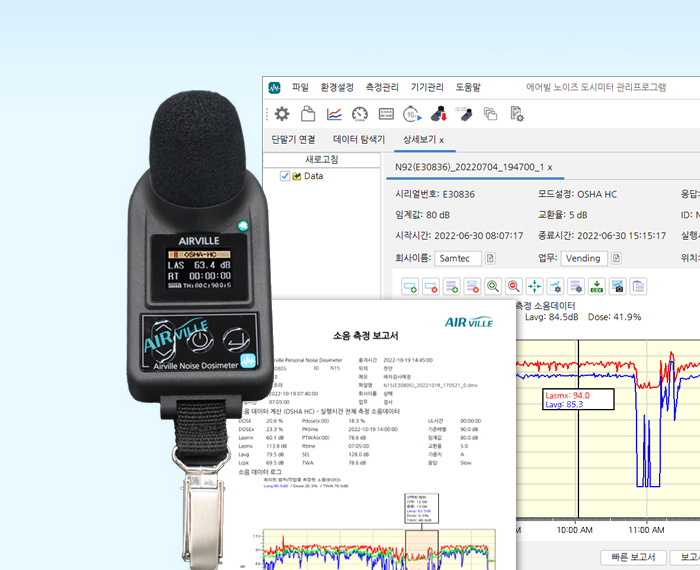Screen dimensions: 700x570
Task: Click the AIRVILLE logo on the report
Action: pos(469,322)
